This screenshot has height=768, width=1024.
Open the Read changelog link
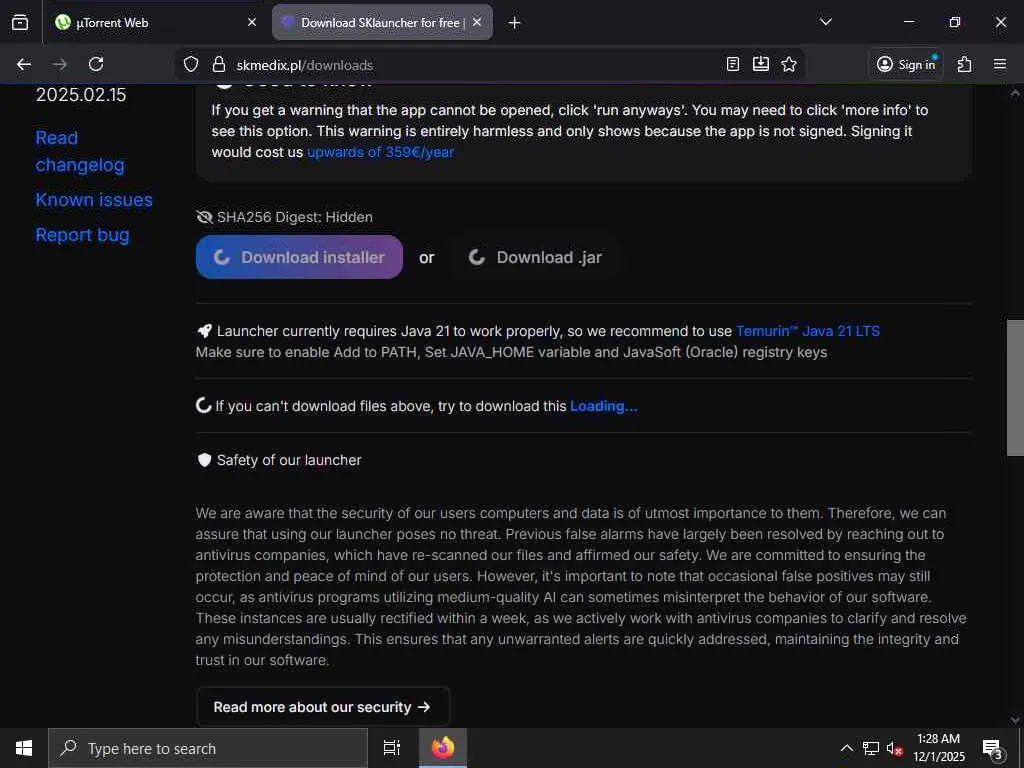(80, 152)
